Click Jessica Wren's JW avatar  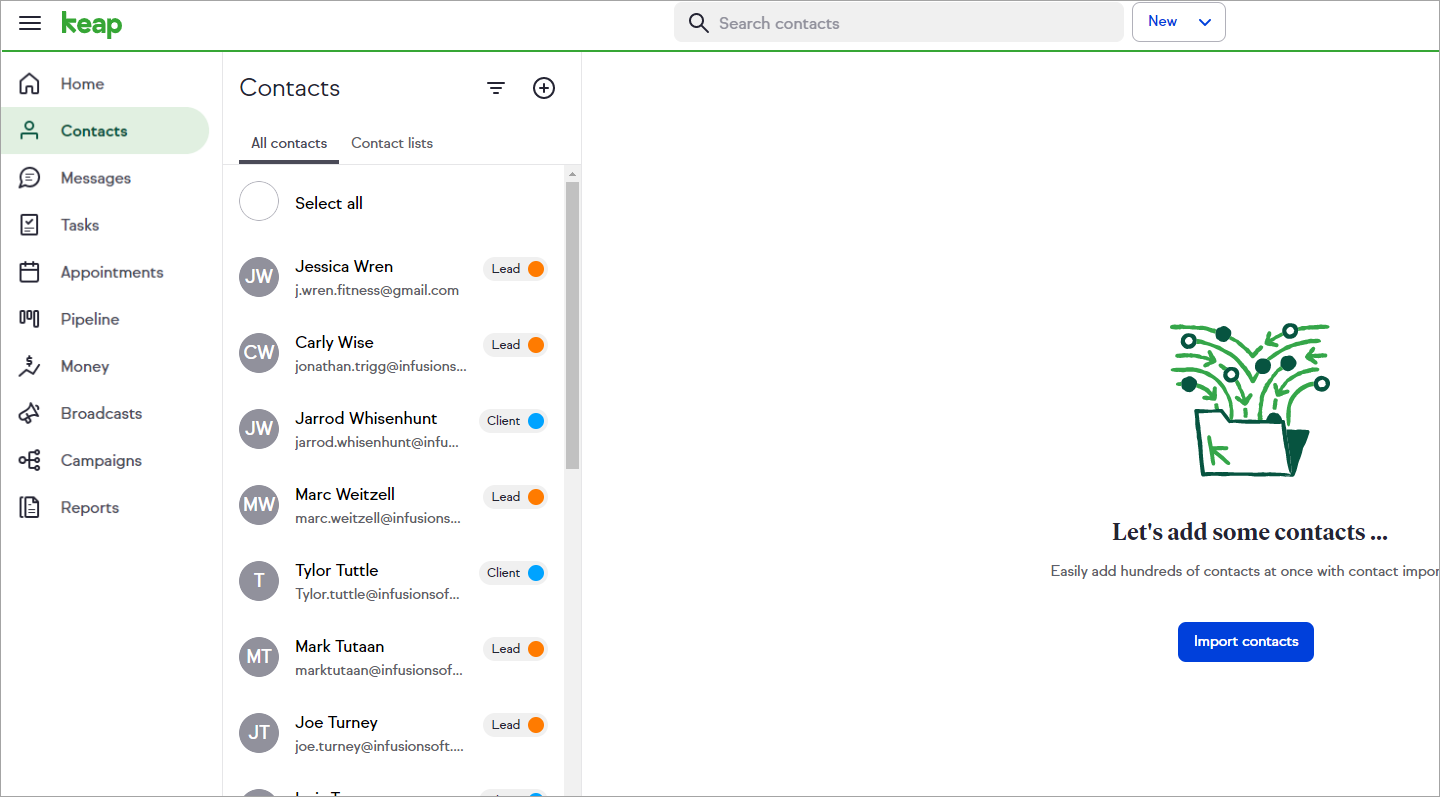259,277
